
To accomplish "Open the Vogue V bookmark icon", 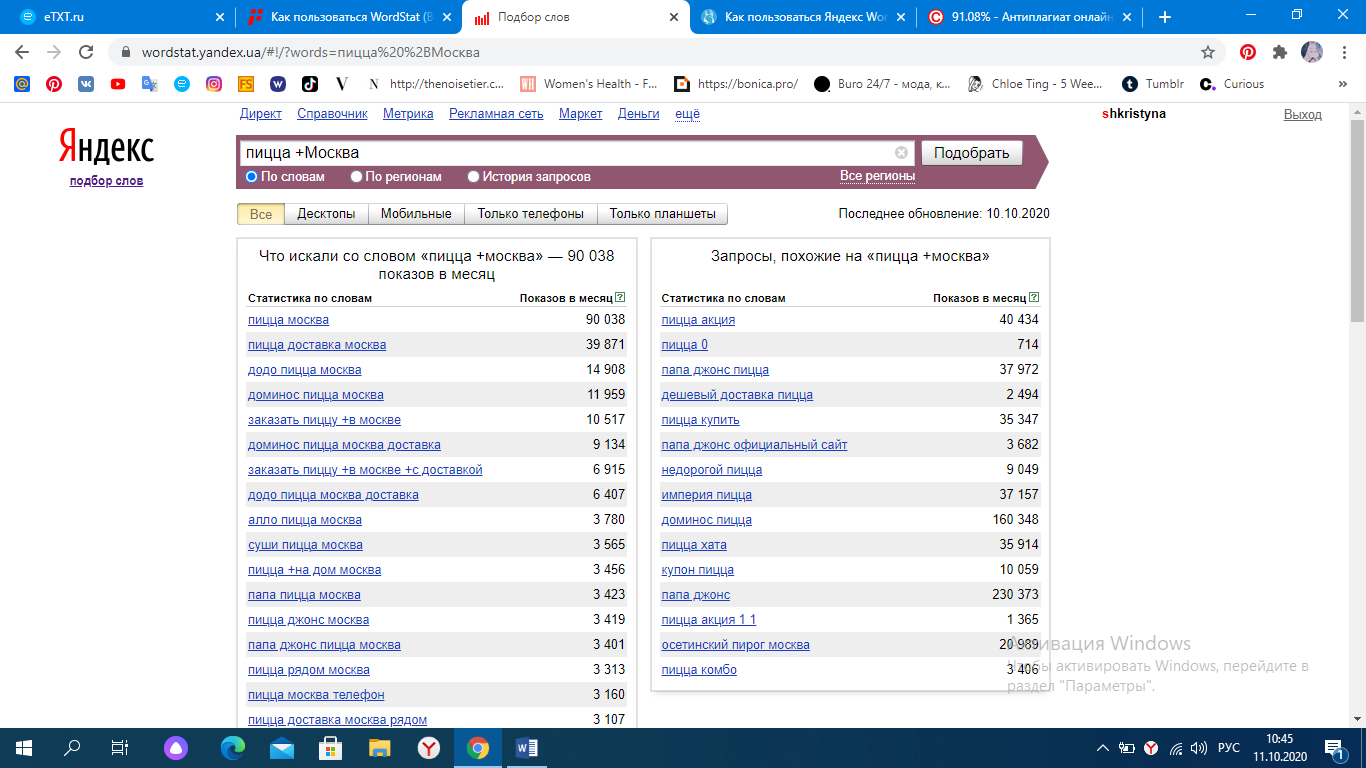I will [x=342, y=84].
